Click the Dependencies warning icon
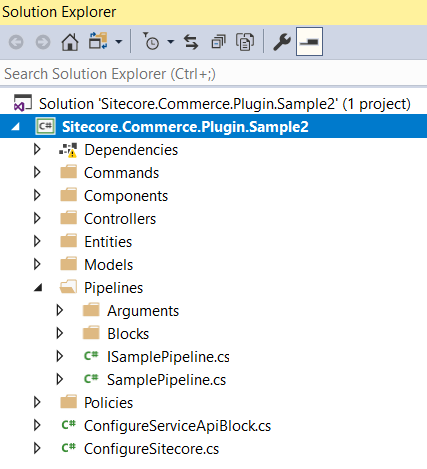Screen dimensions: 427x469 pos(68,150)
